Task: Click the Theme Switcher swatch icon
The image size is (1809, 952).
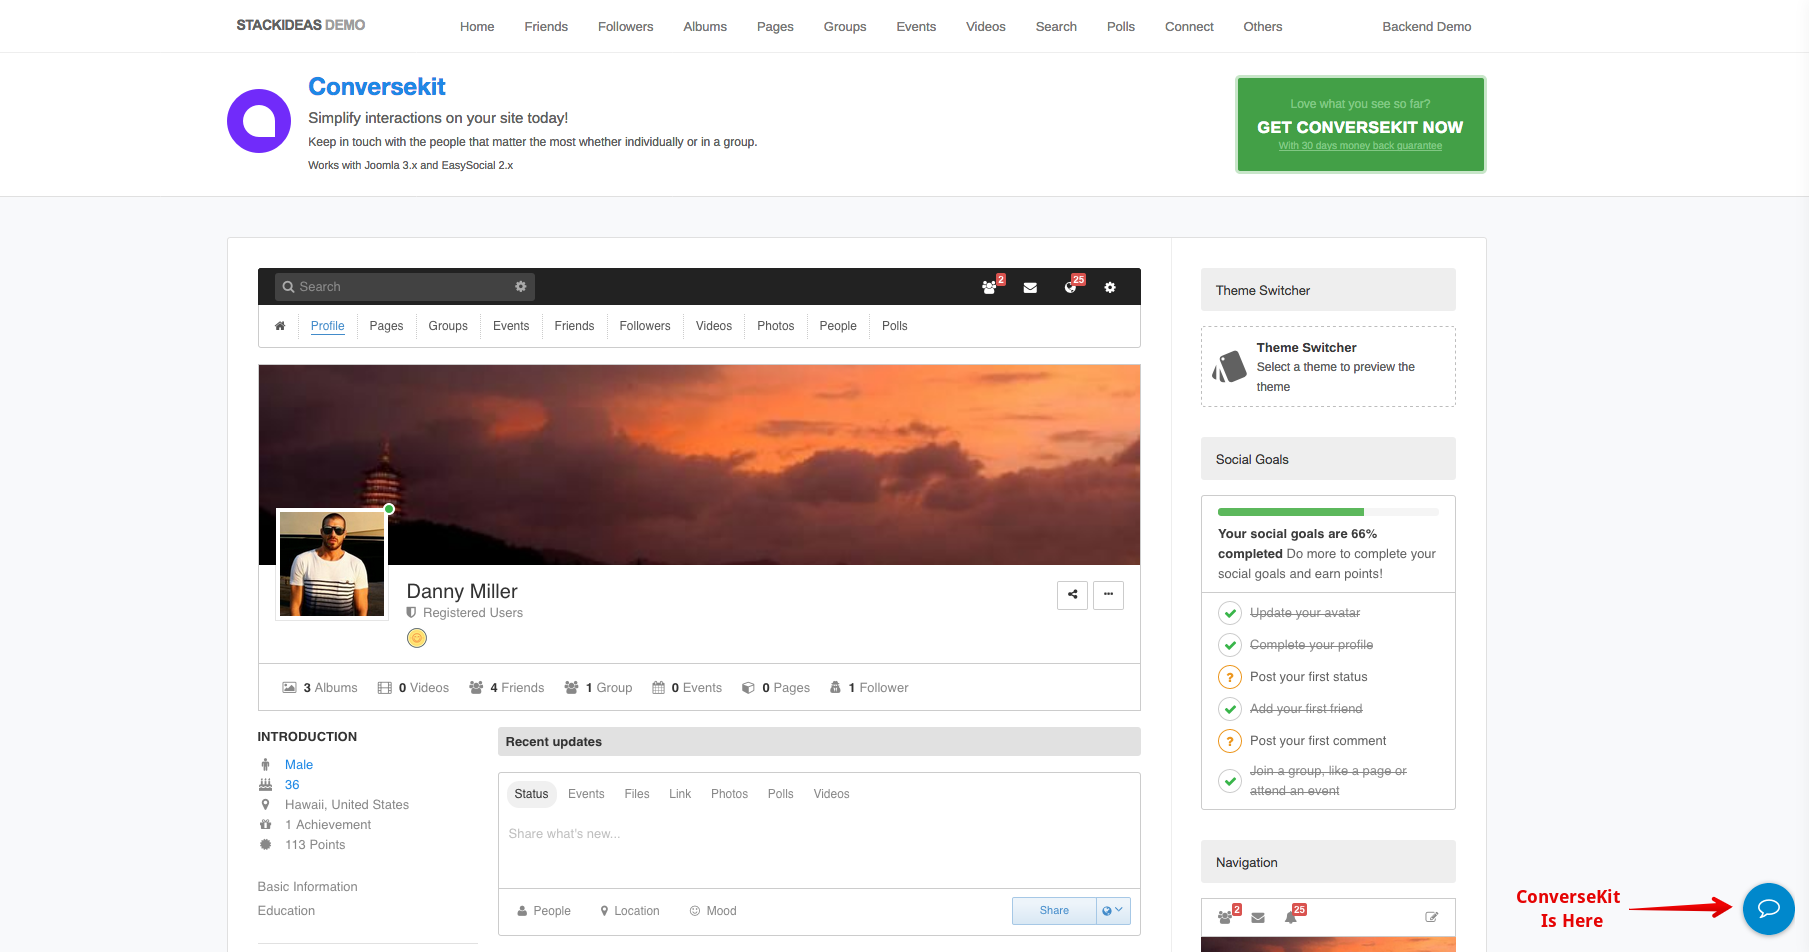Action: (1229, 367)
